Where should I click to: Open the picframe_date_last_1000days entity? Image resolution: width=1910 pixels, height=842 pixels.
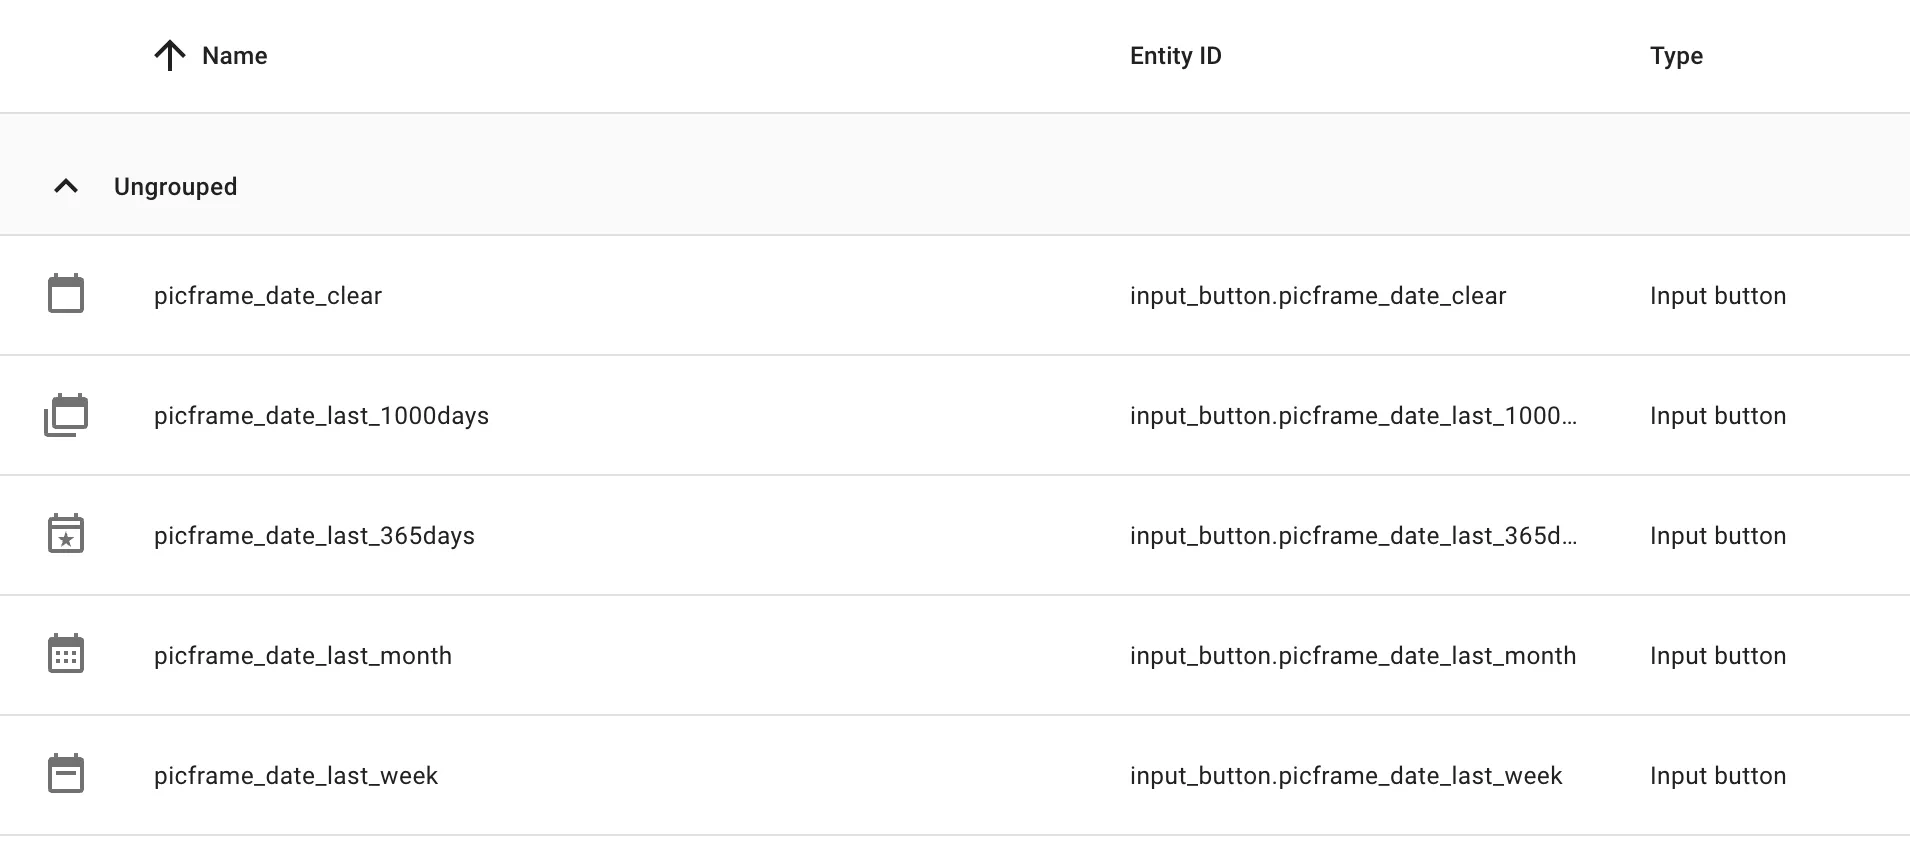[321, 416]
